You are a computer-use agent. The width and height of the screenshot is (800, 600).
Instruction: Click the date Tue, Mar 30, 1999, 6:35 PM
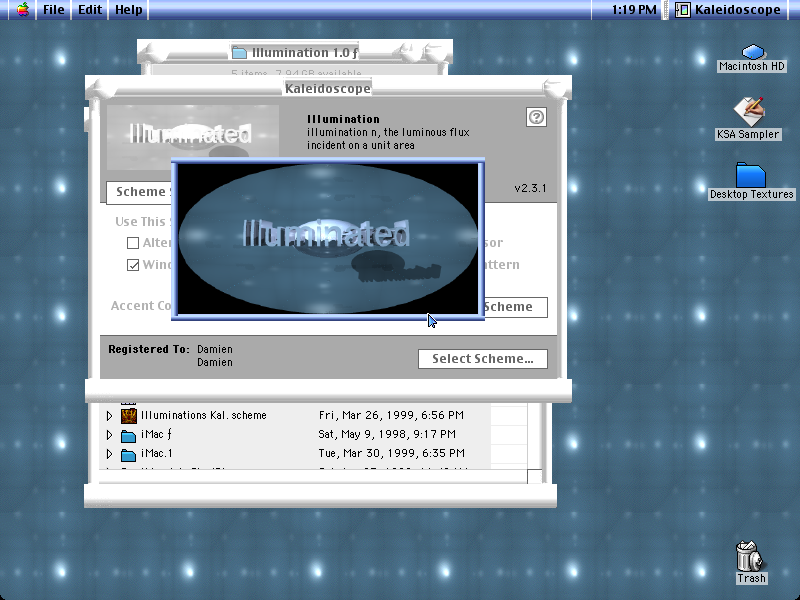[391, 453]
